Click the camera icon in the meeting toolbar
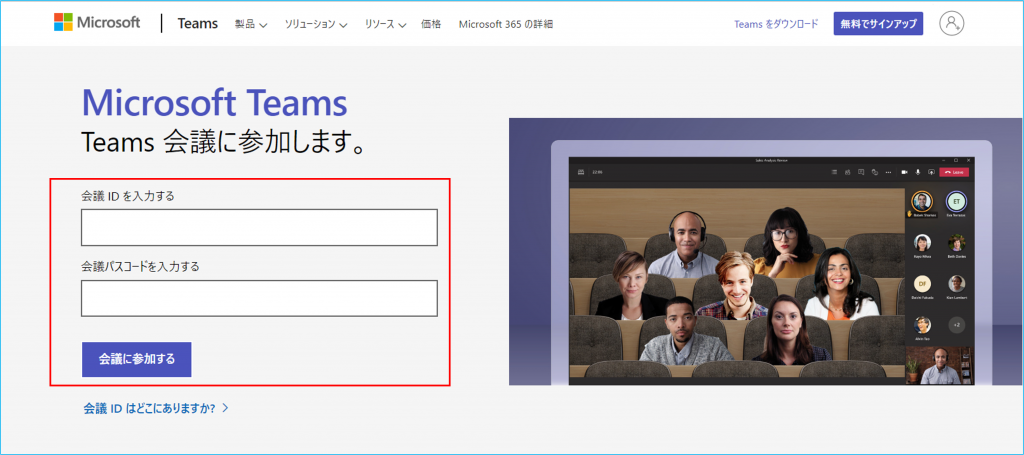The height and width of the screenshot is (455, 1024). click(903, 172)
